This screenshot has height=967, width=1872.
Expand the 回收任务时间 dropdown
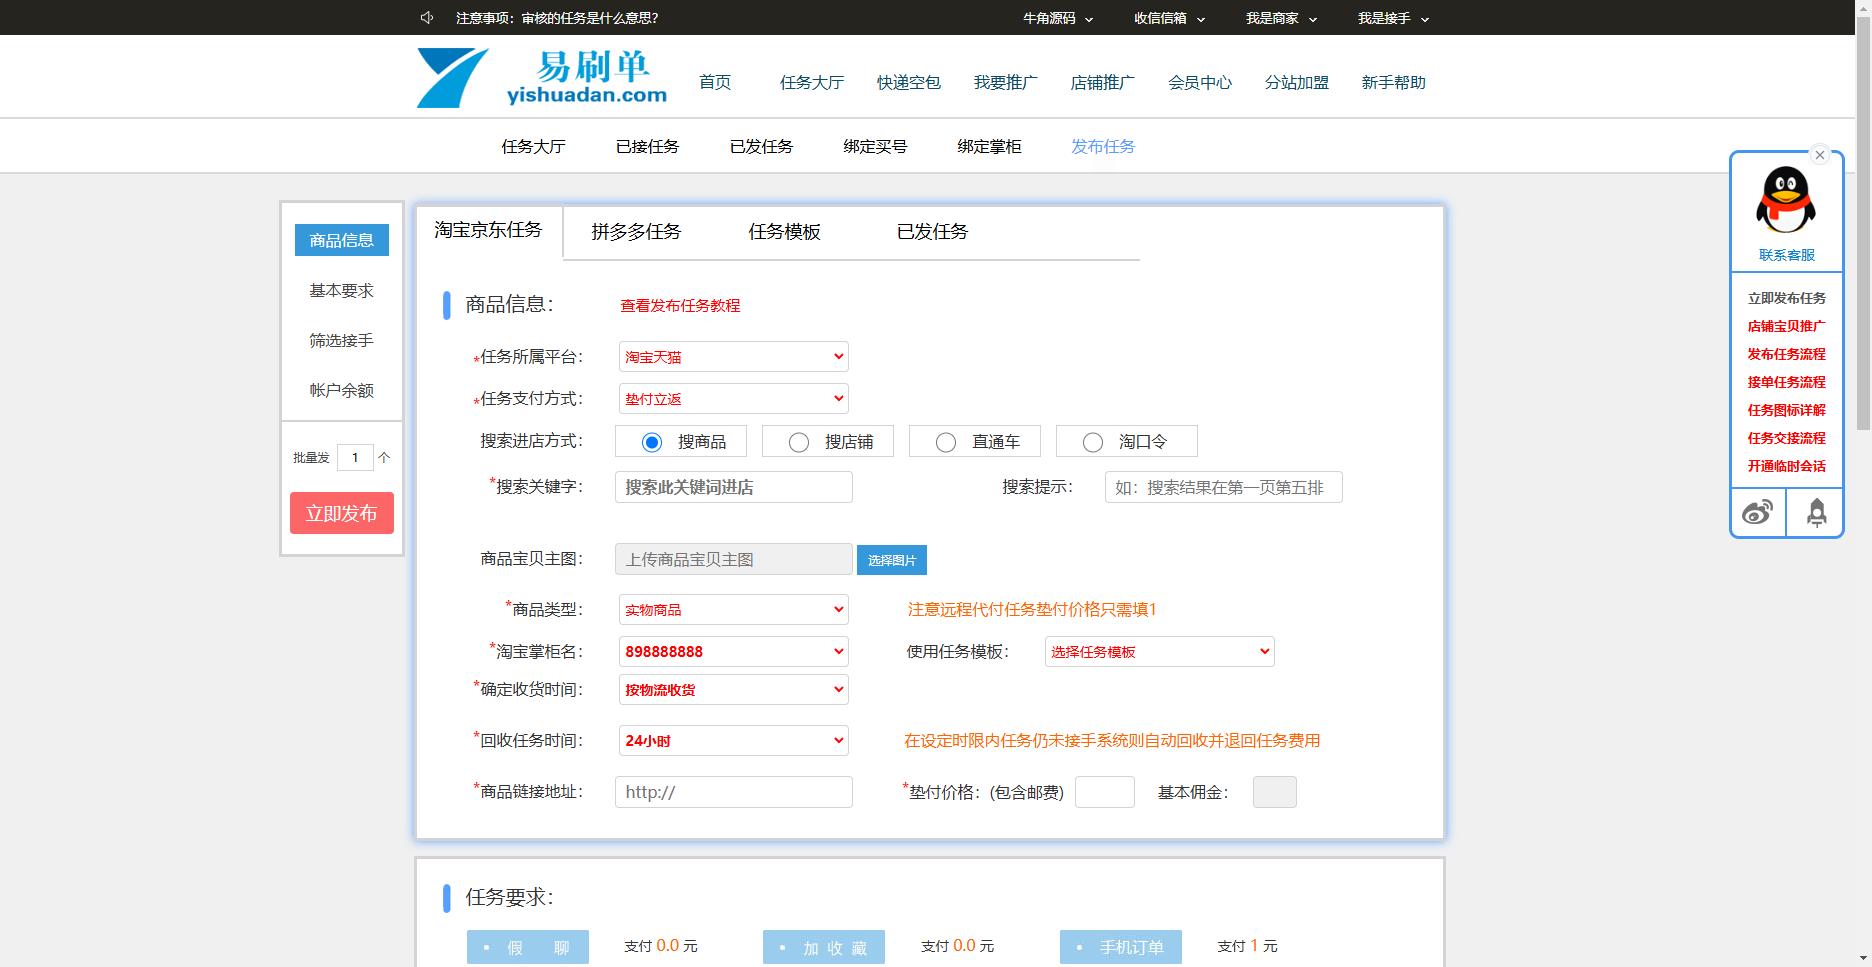click(733, 741)
